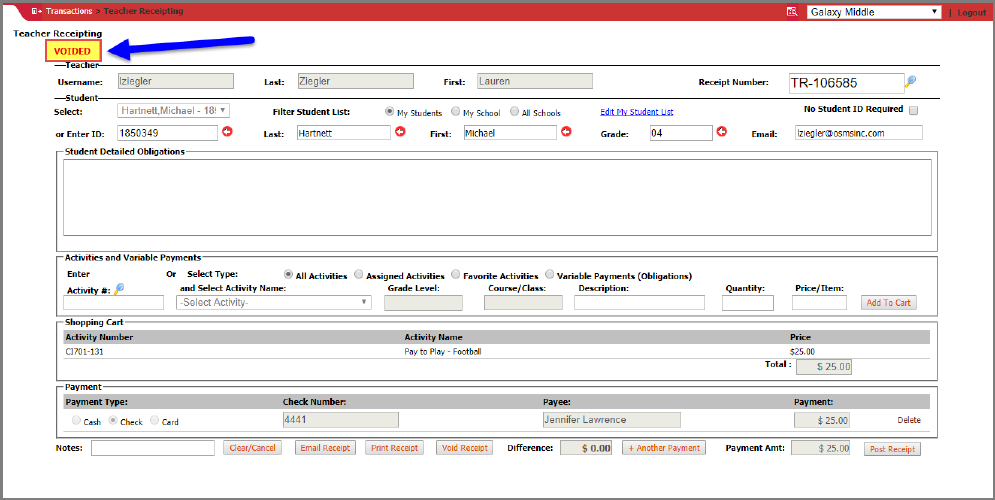Click the Clear/Cancel button
Screen dimensions: 995x500
(253, 448)
